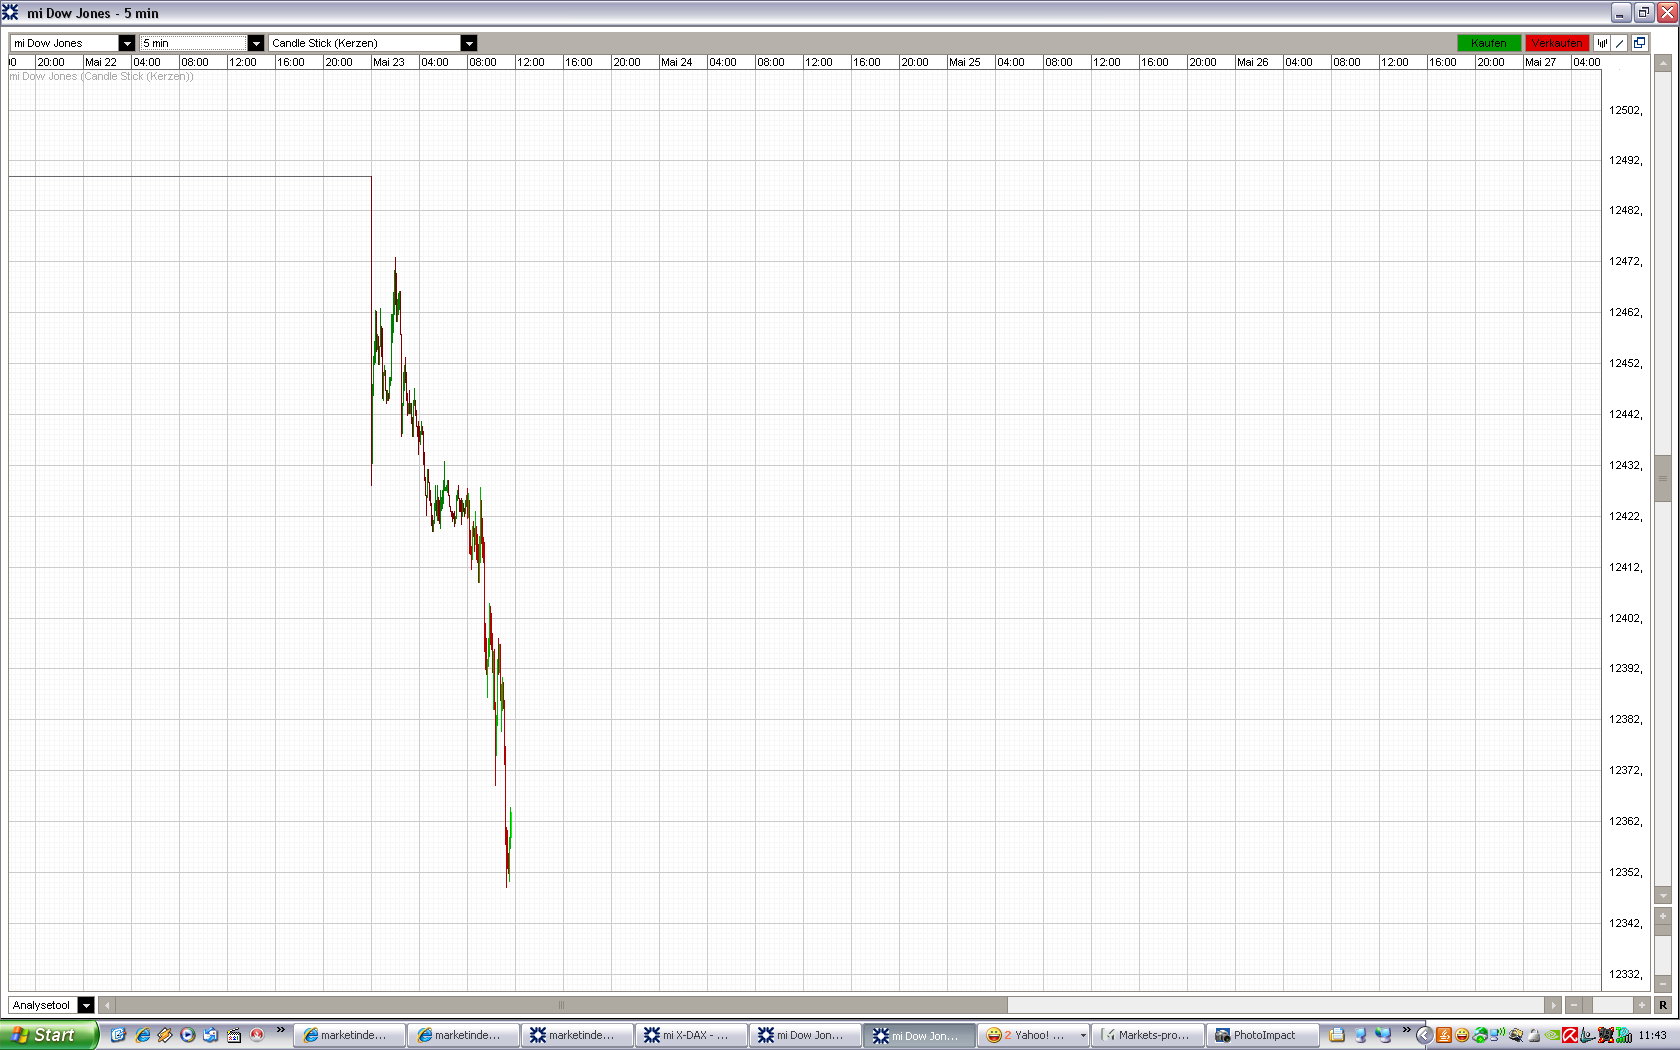Switch to second marketinde... IE taskbar window
Screen dimensions: 1680x1050
tap(463, 1035)
